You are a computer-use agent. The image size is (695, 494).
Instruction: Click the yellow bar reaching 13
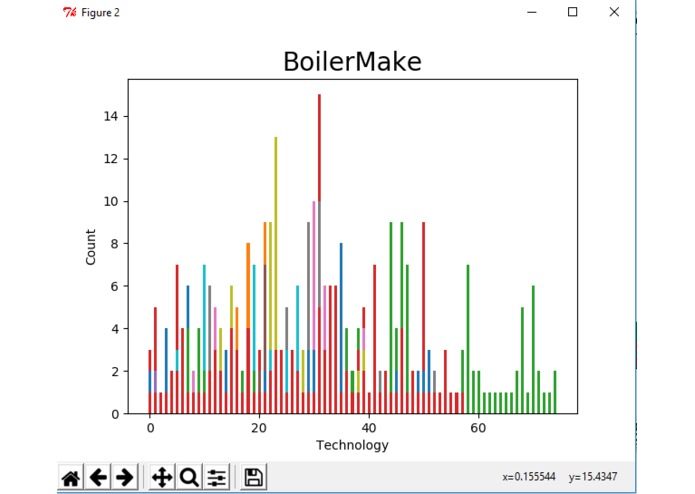click(276, 243)
